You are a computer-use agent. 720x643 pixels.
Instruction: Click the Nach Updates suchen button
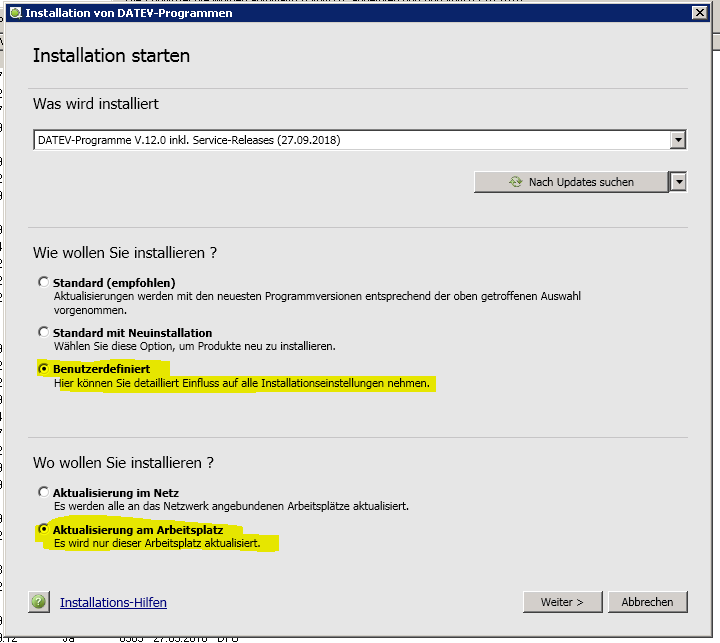(x=571, y=182)
